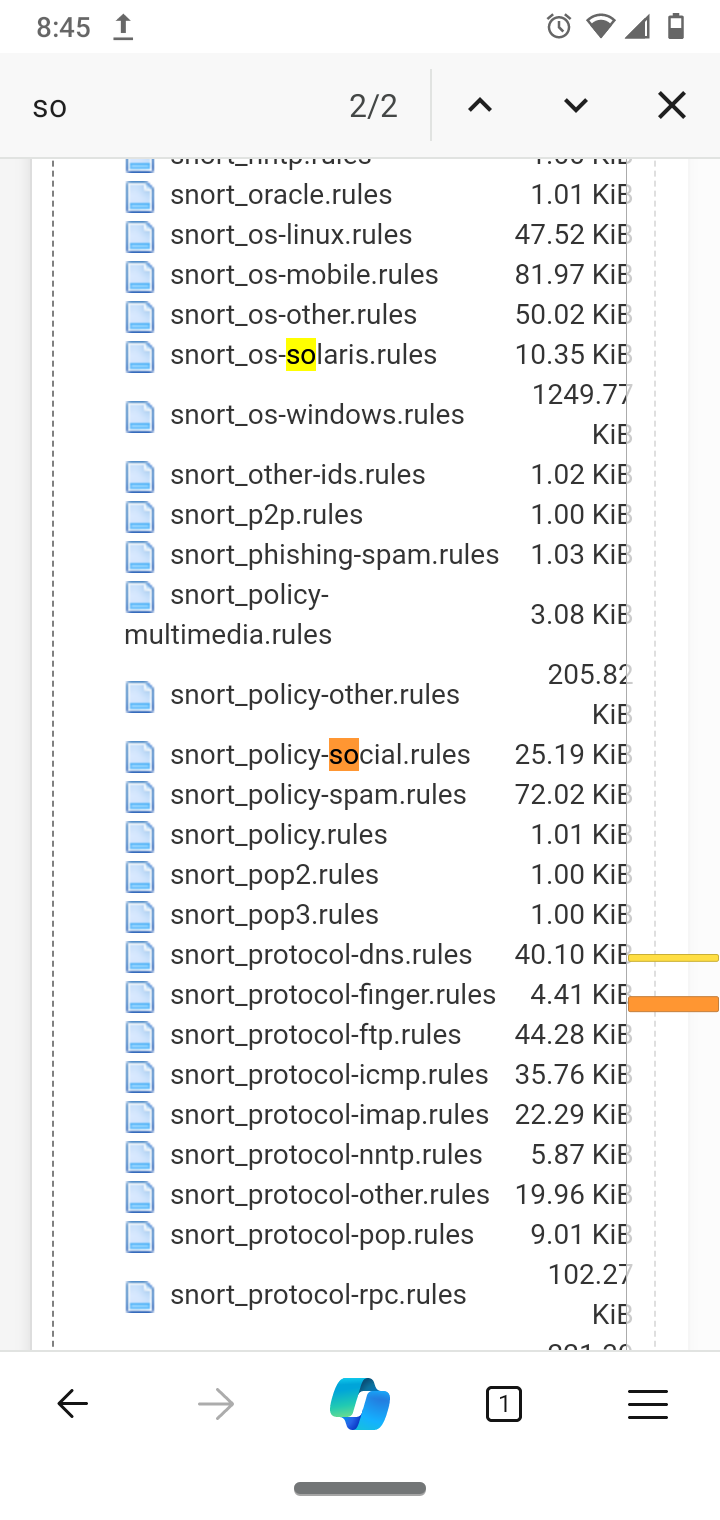Screen dimensions: 720x1520
Task: Close the find-in-page bar
Action: 672,105
